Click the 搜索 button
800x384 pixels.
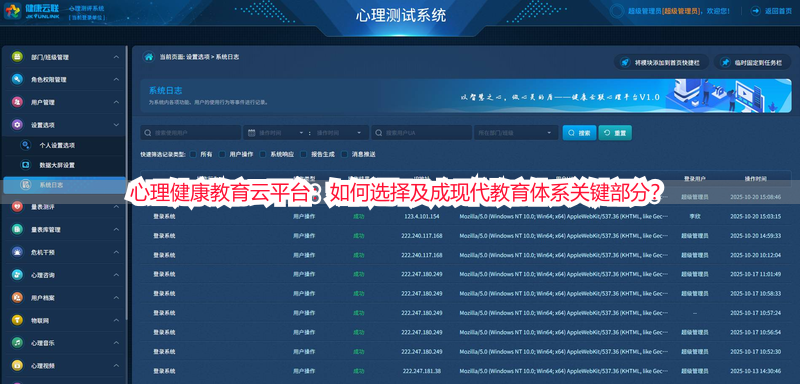pos(579,133)
